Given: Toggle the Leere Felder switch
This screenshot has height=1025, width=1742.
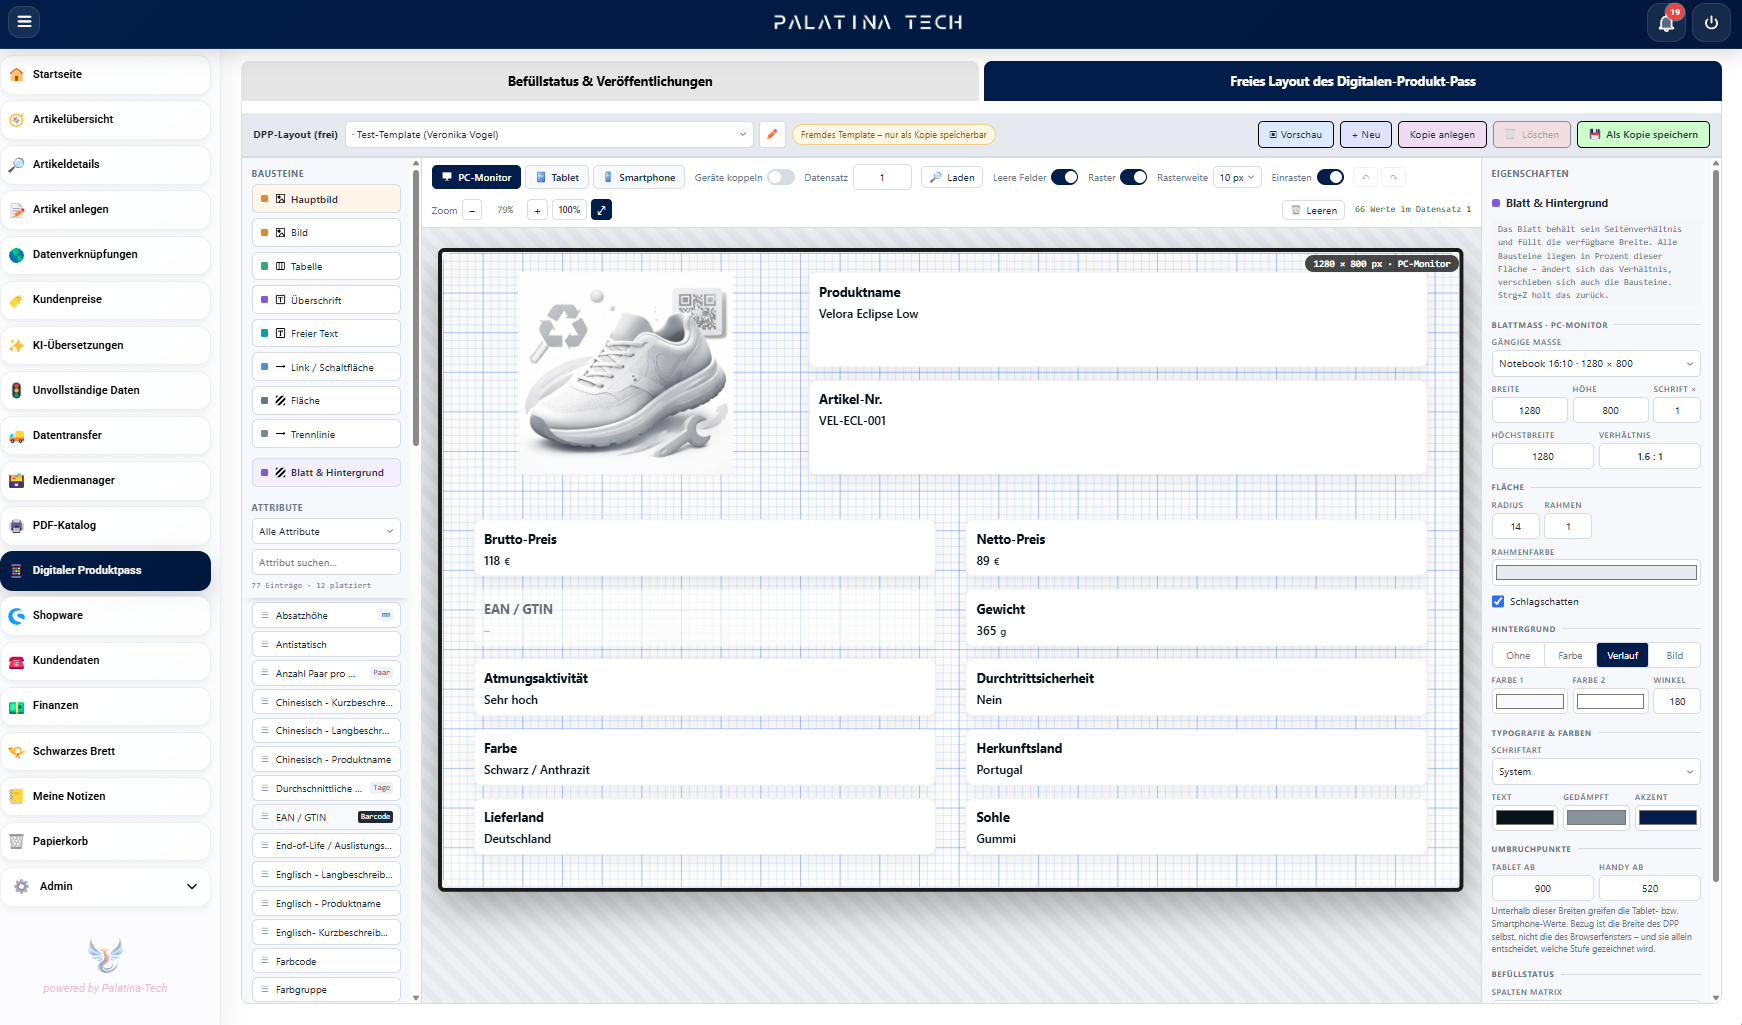Looking at the screenshot, I should pyautogui.click(x=1065, y=177).
